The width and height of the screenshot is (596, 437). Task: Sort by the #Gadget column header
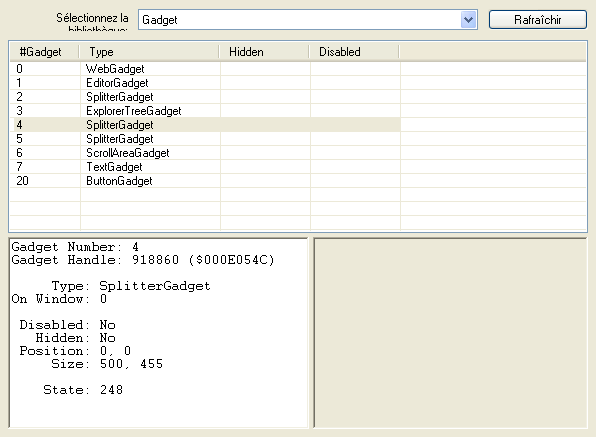[44, 52]
